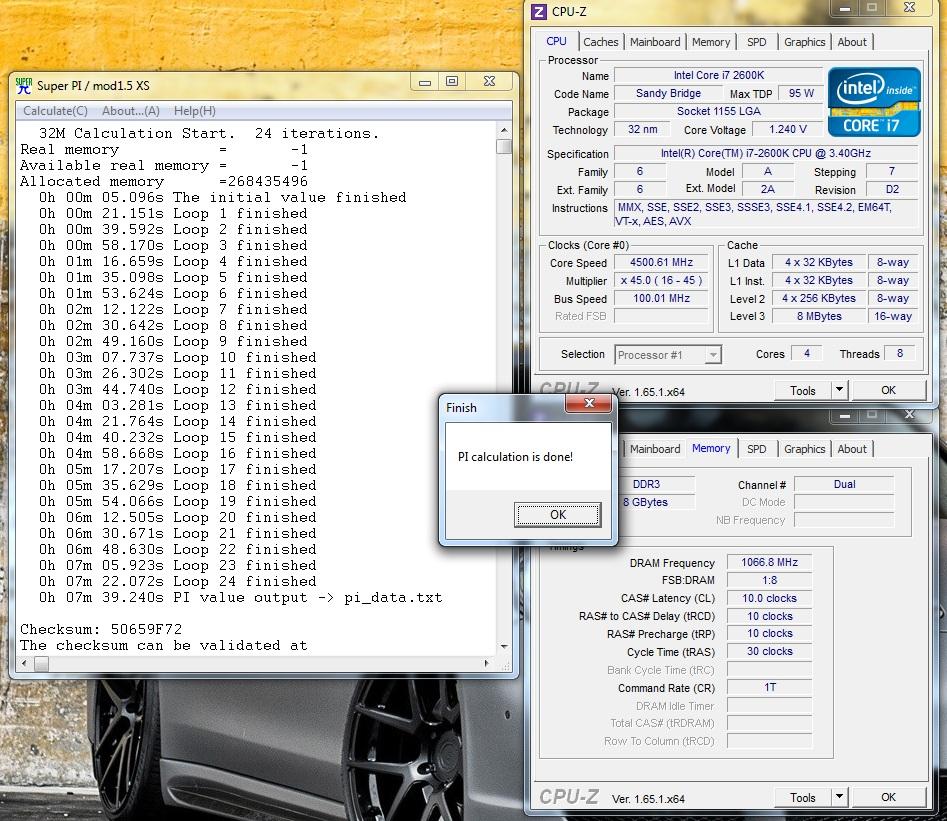The height and width of the screenshot is (821, 947).
Task: Open Memory tab in top CPU-Z
Action: [x=711, y=42]
